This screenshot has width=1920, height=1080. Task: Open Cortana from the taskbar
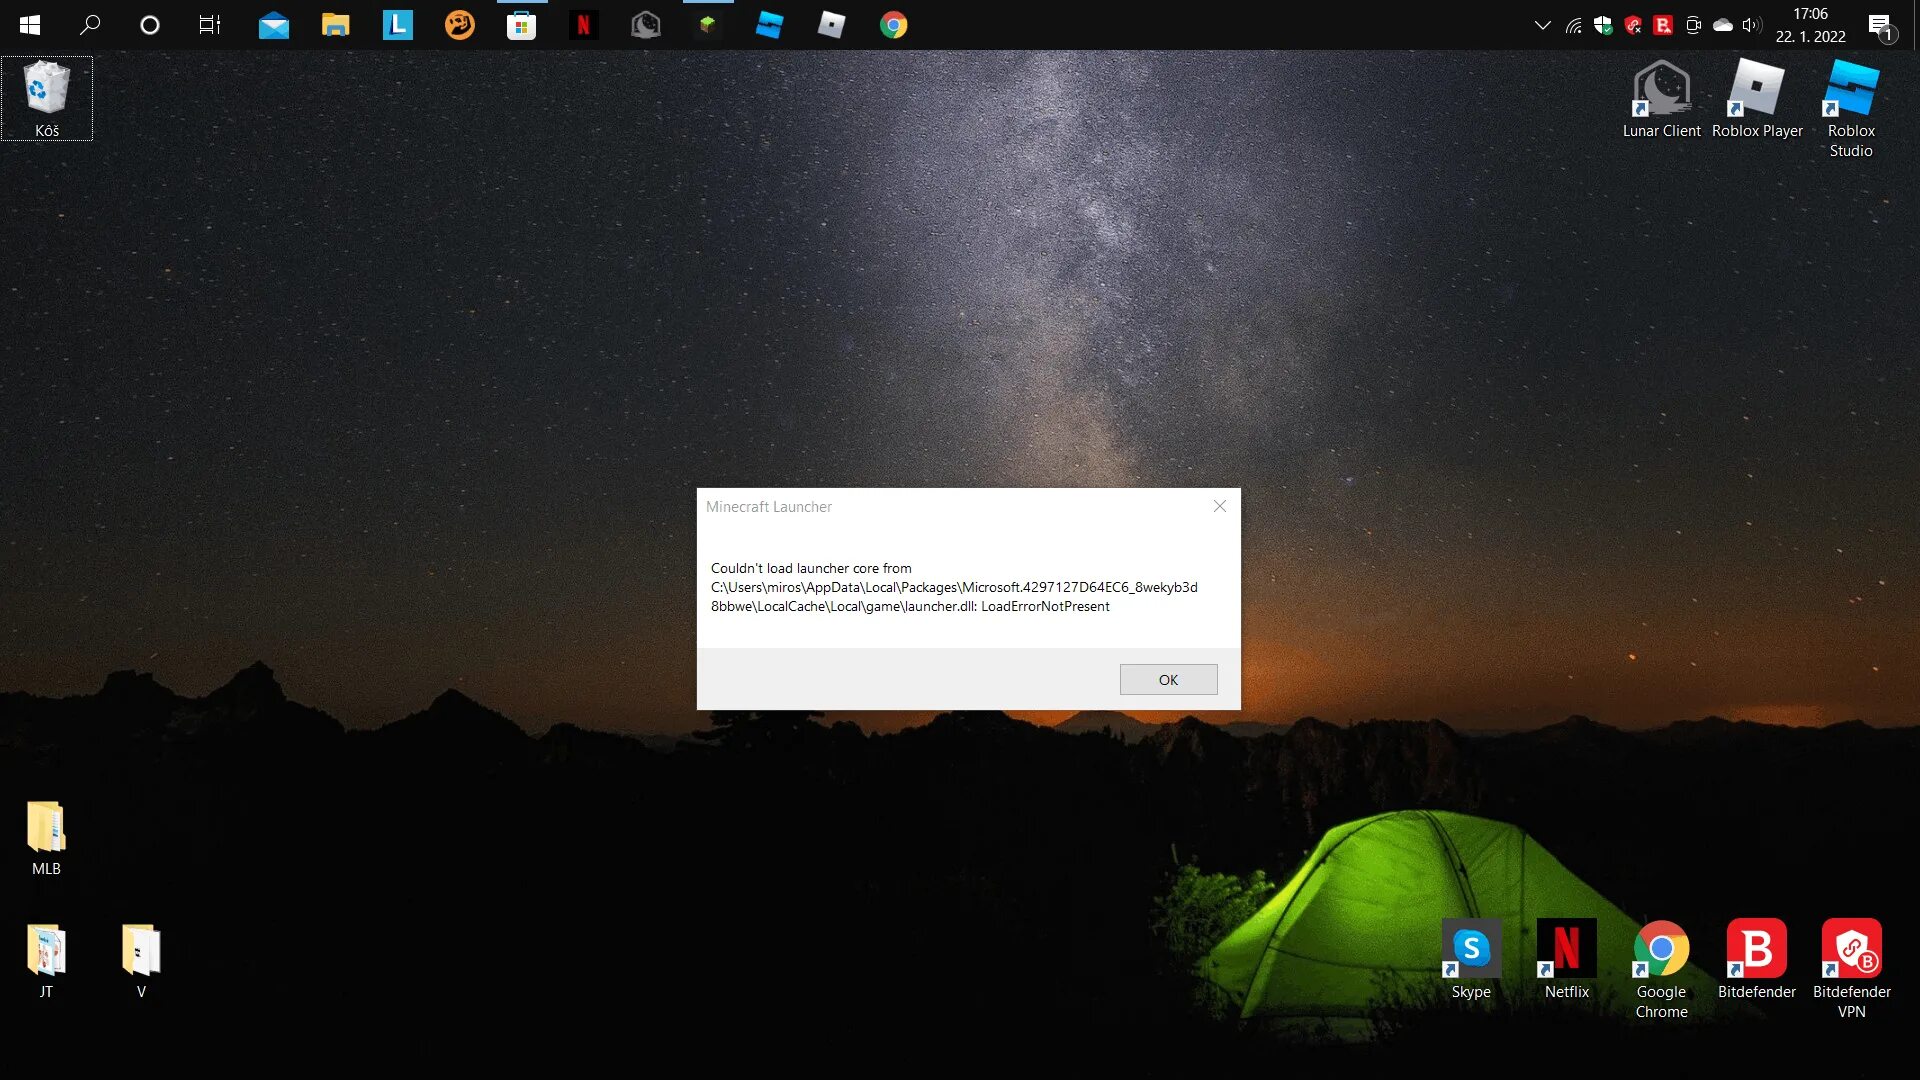coord(150,25)
